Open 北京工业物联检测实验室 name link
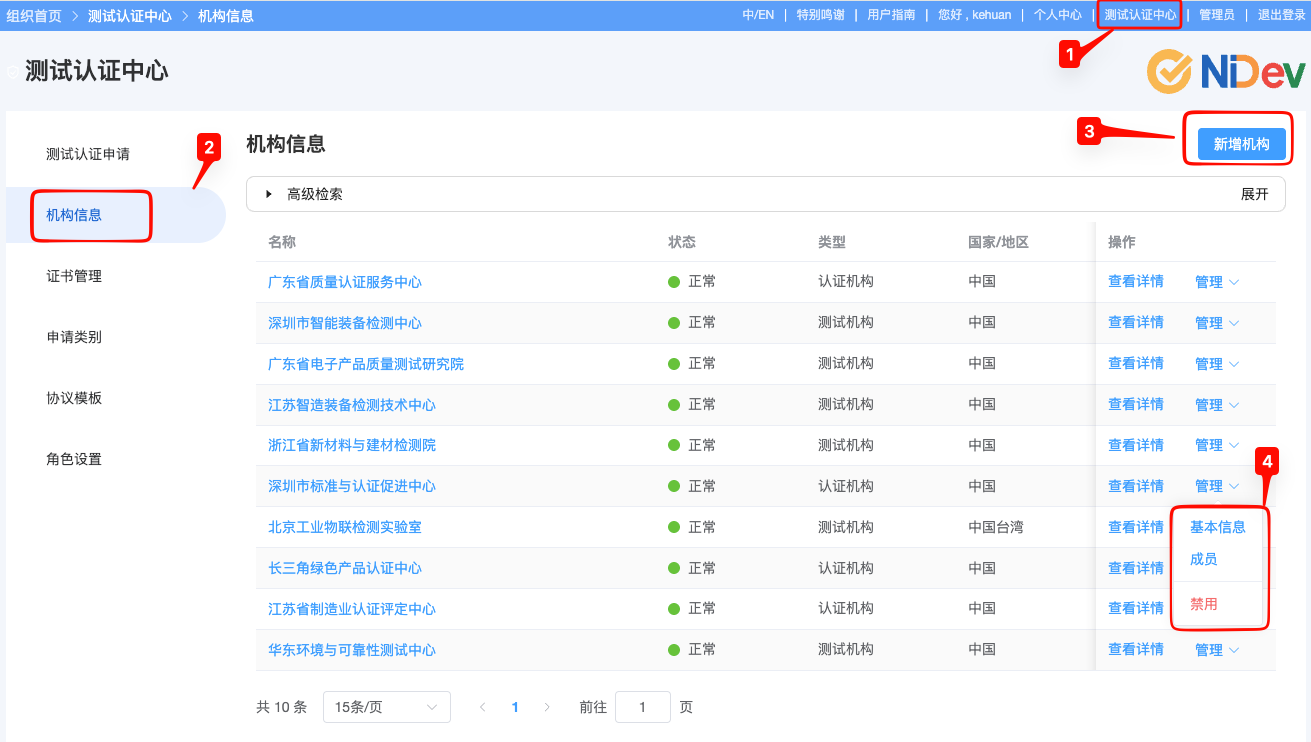 (x=345, y=527)
